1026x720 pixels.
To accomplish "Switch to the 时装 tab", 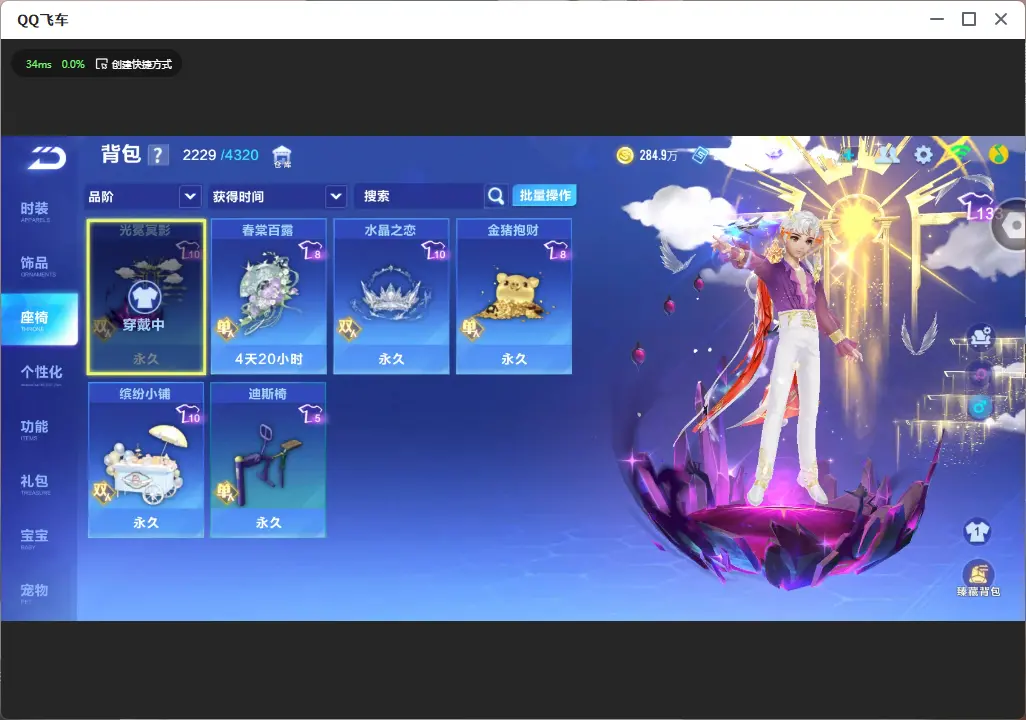I will 35,210.
